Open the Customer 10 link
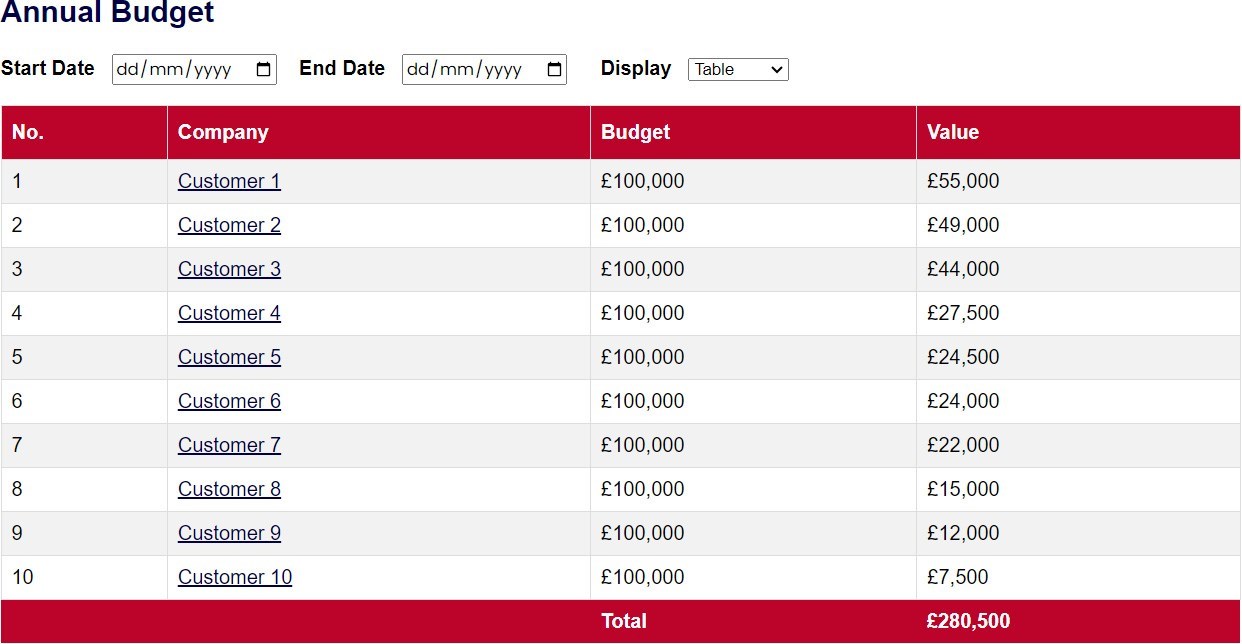Viewport: 1242px width, 644px height. tap(235, 577)
